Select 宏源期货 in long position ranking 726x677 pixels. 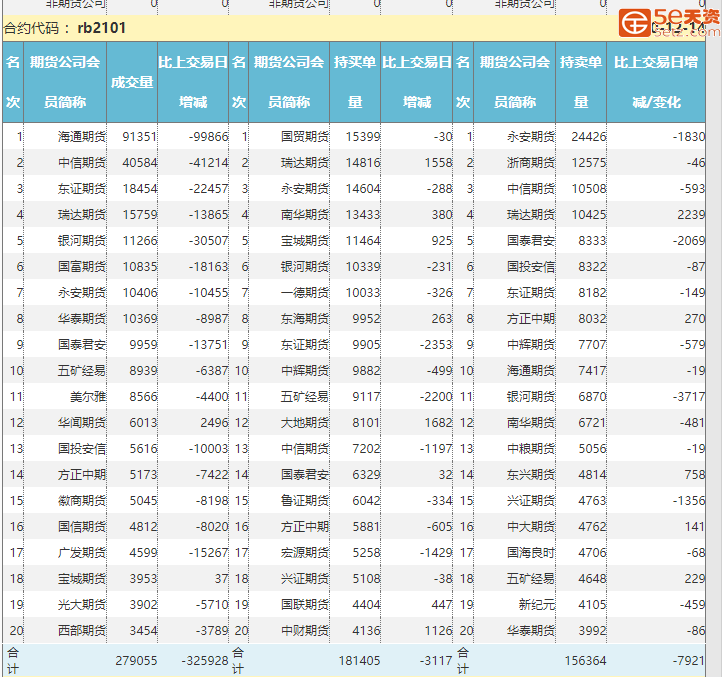tap(305, 552)
